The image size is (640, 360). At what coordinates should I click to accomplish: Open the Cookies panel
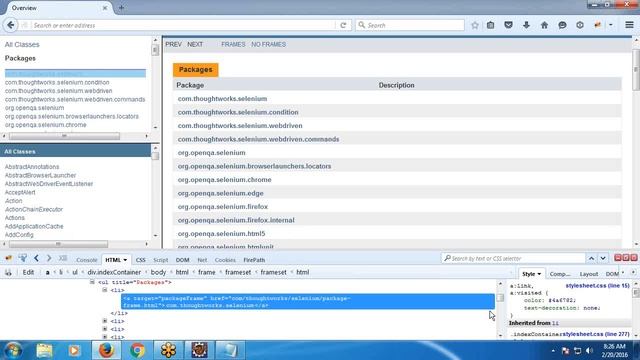point(225,260)
